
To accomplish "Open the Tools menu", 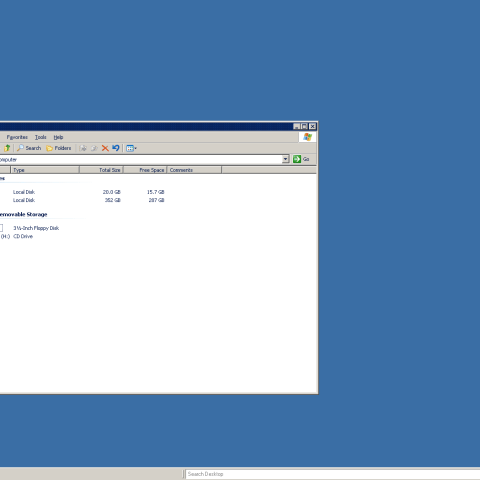I will tap(41, 137).
